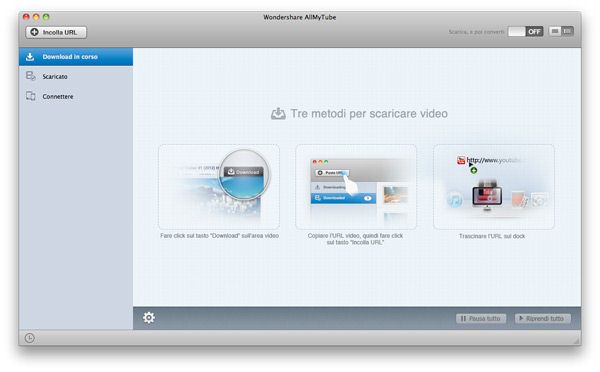The height and width of the screenshot is (372, 600).
Task: Click Pausa tutto button
Action: coord(481,318)
